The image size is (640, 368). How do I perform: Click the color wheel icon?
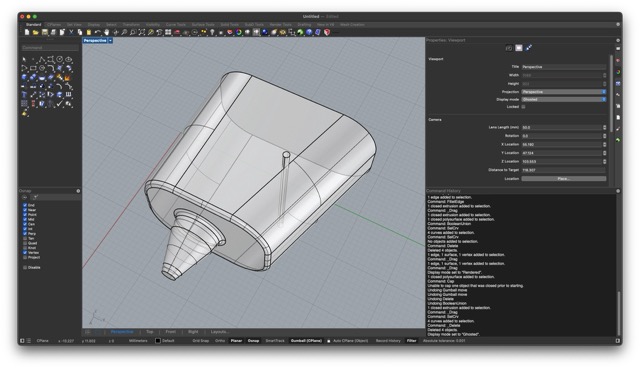(239, 32)
